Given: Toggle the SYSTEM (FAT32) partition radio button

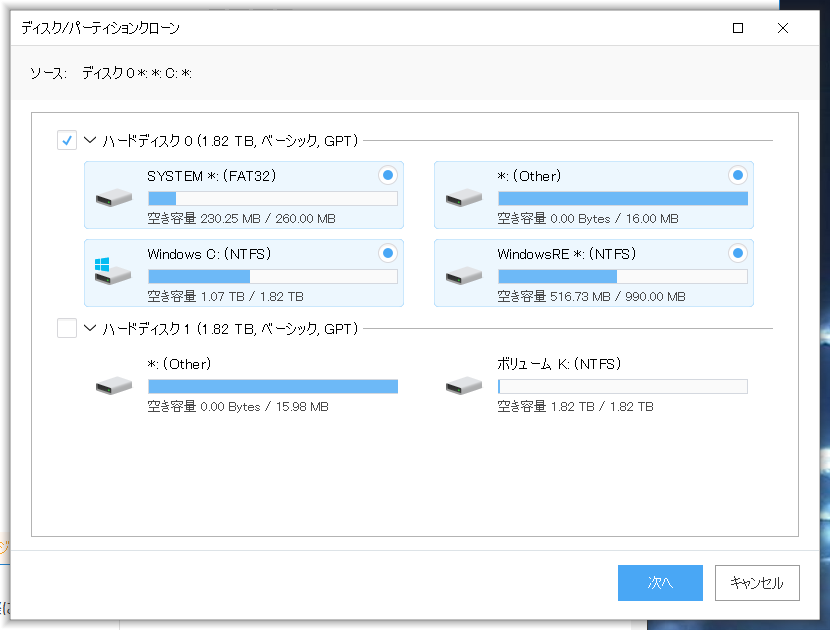Looking at the screenshot, I should 388,175.
